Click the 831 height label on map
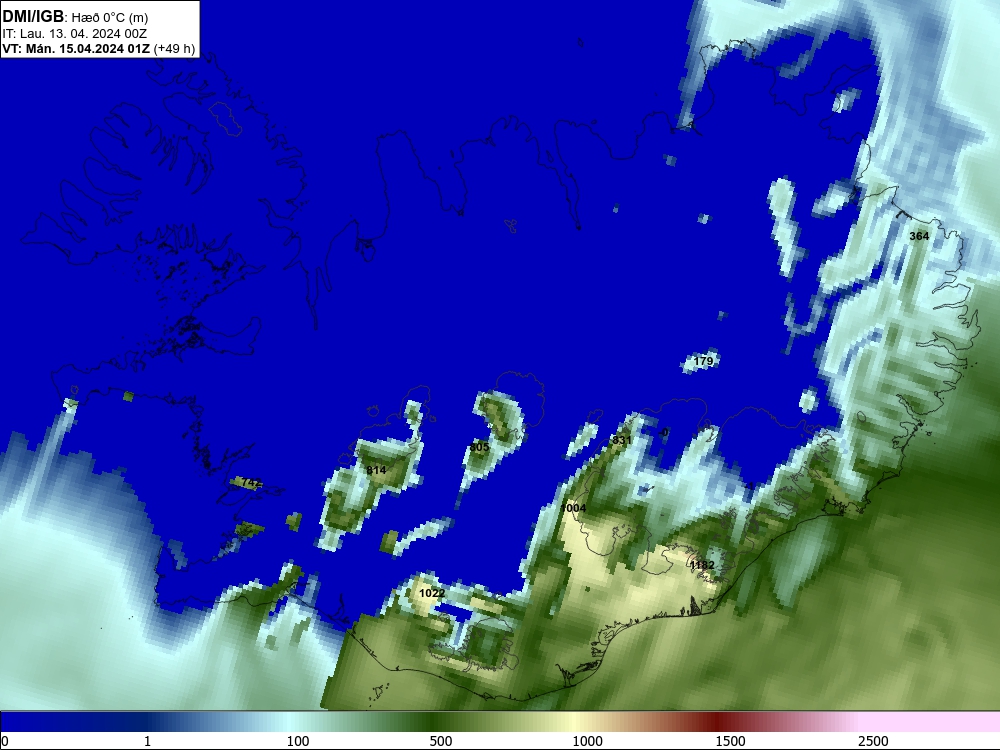1000x750 pixels. [622, 440]
